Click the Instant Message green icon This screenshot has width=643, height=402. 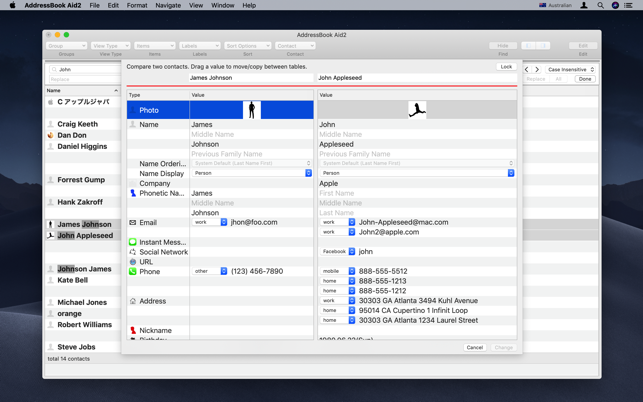[132, 242]
